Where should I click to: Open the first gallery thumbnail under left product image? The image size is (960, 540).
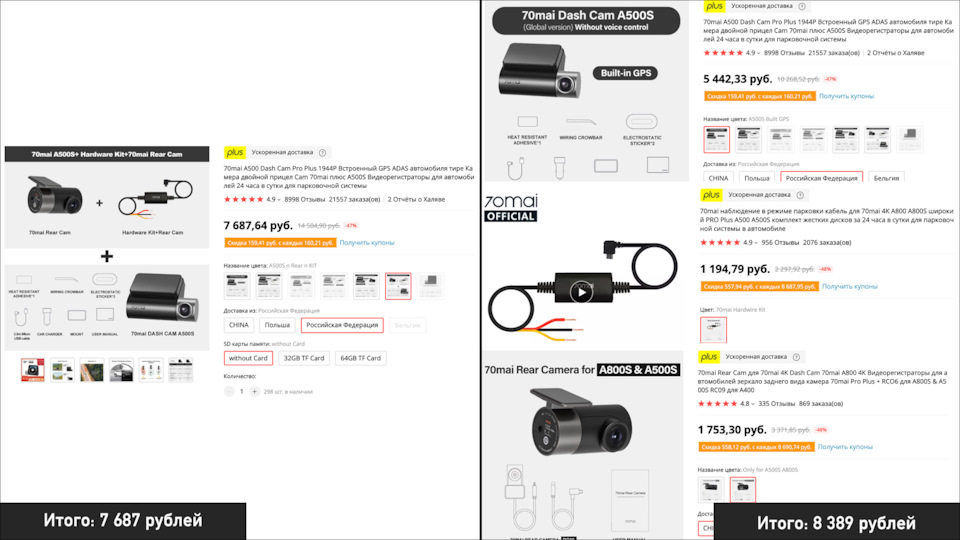tap(32, 370)
